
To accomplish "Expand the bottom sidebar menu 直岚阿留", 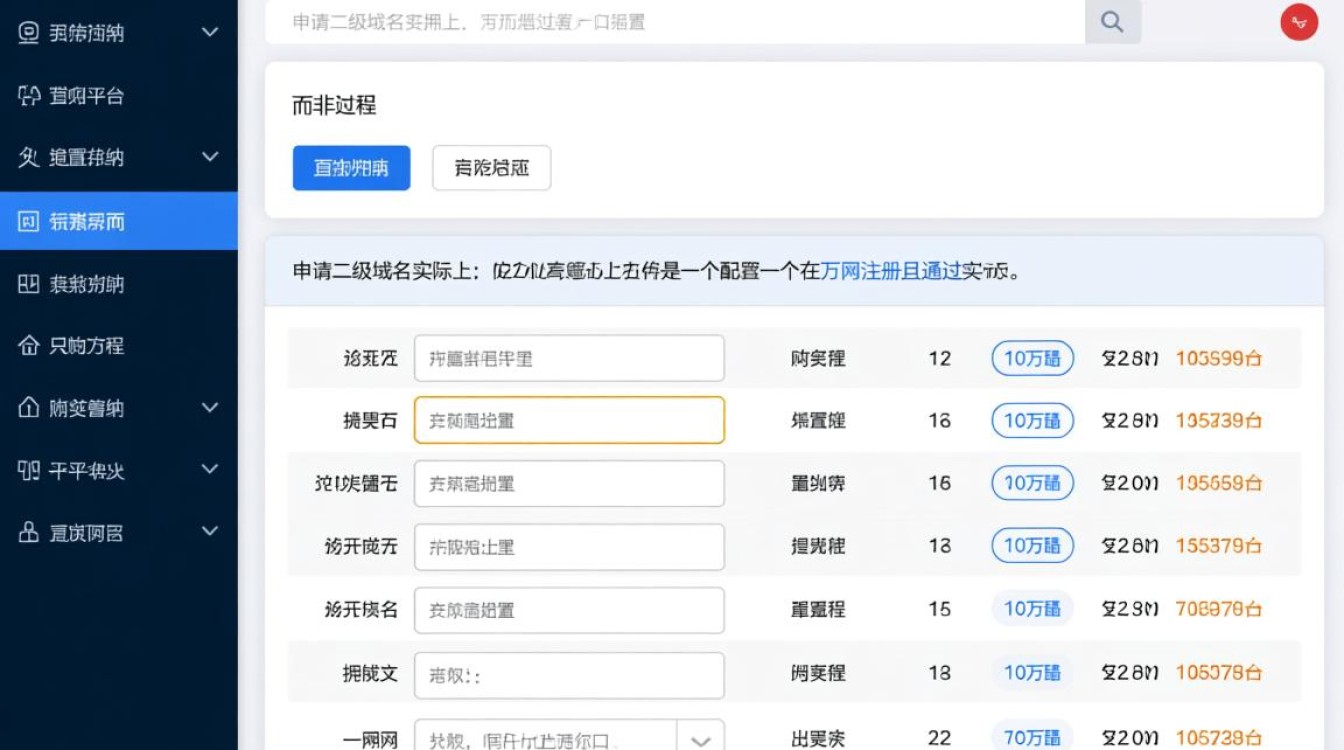I will click(x=209, y=532).
